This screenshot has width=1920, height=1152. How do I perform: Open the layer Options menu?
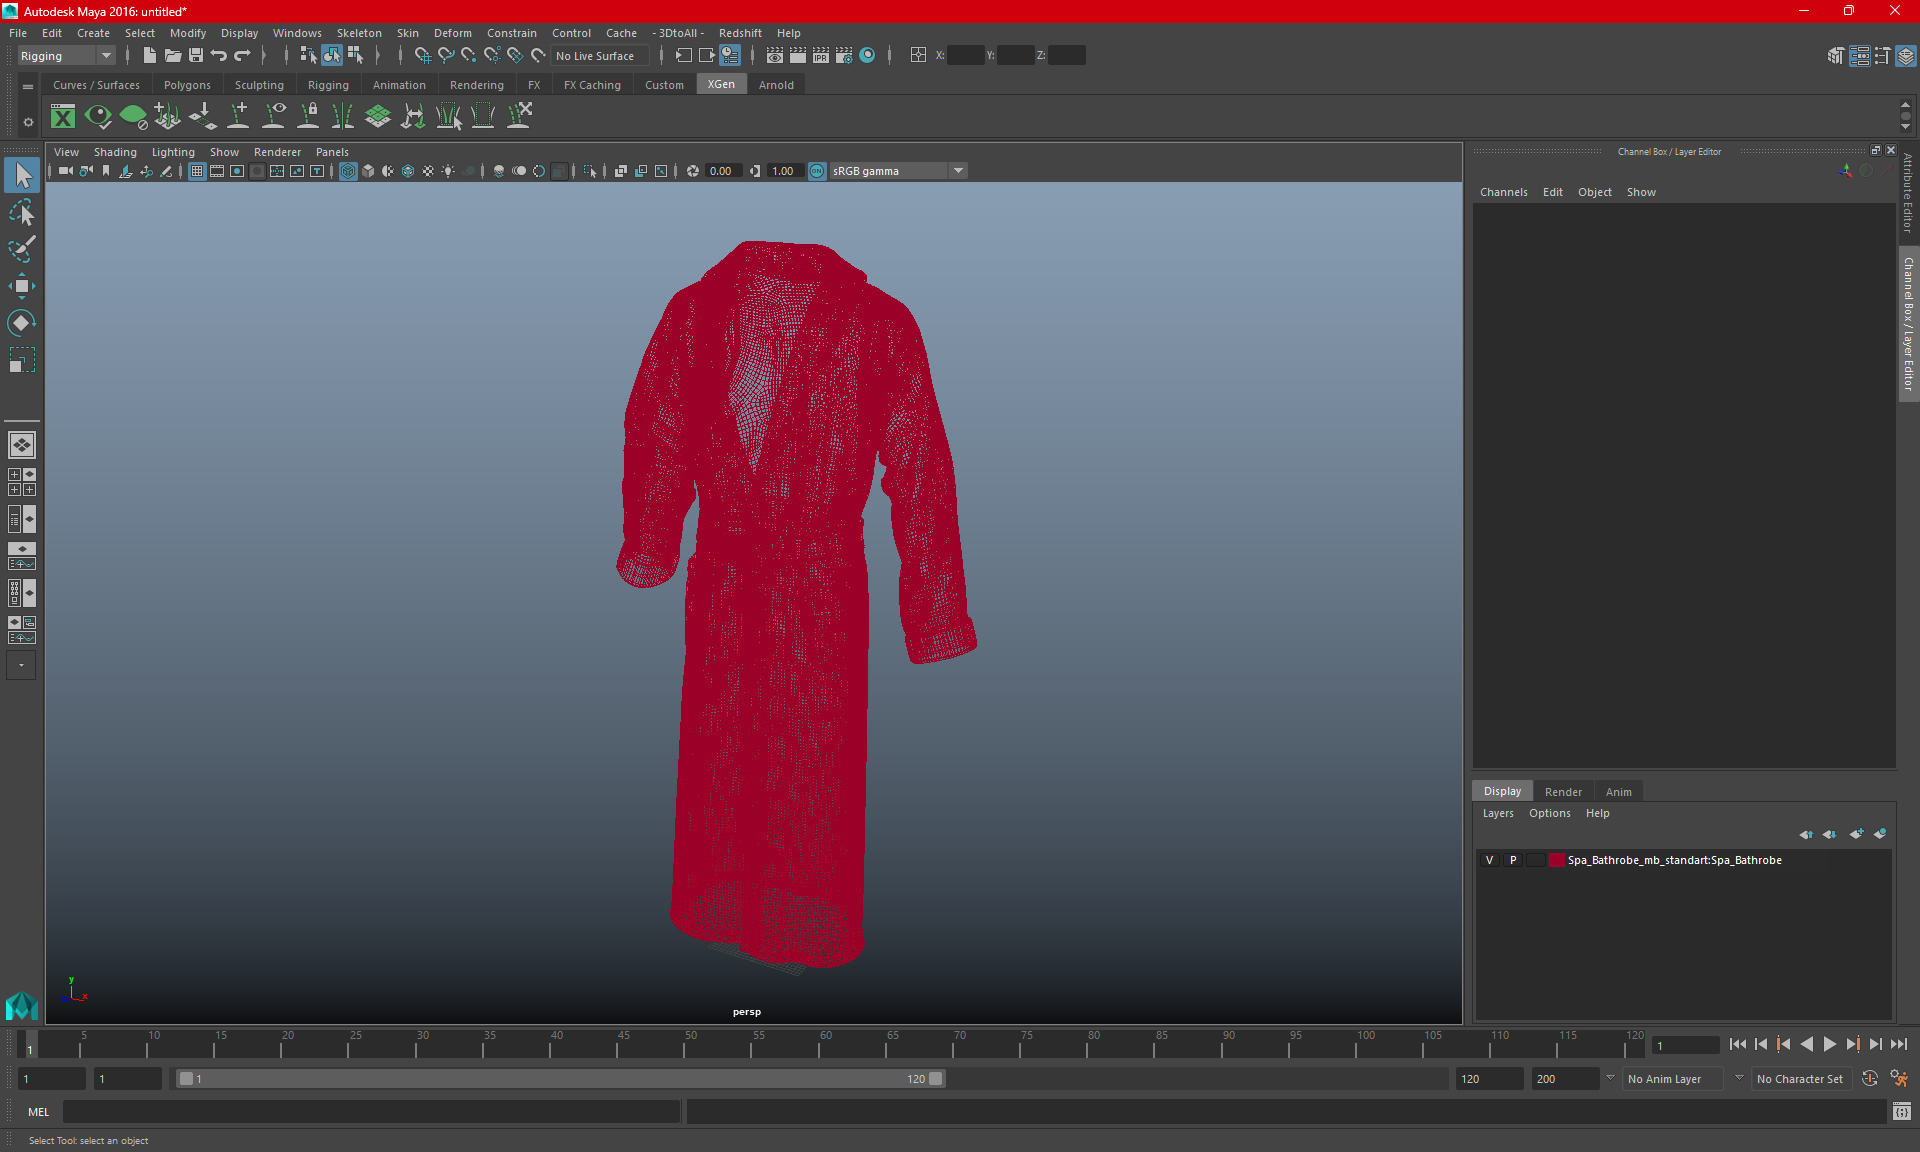pos(1549,813)
